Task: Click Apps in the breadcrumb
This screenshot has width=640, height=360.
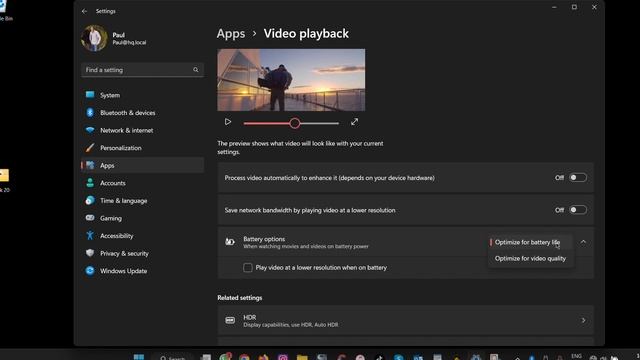Action: 231,33
